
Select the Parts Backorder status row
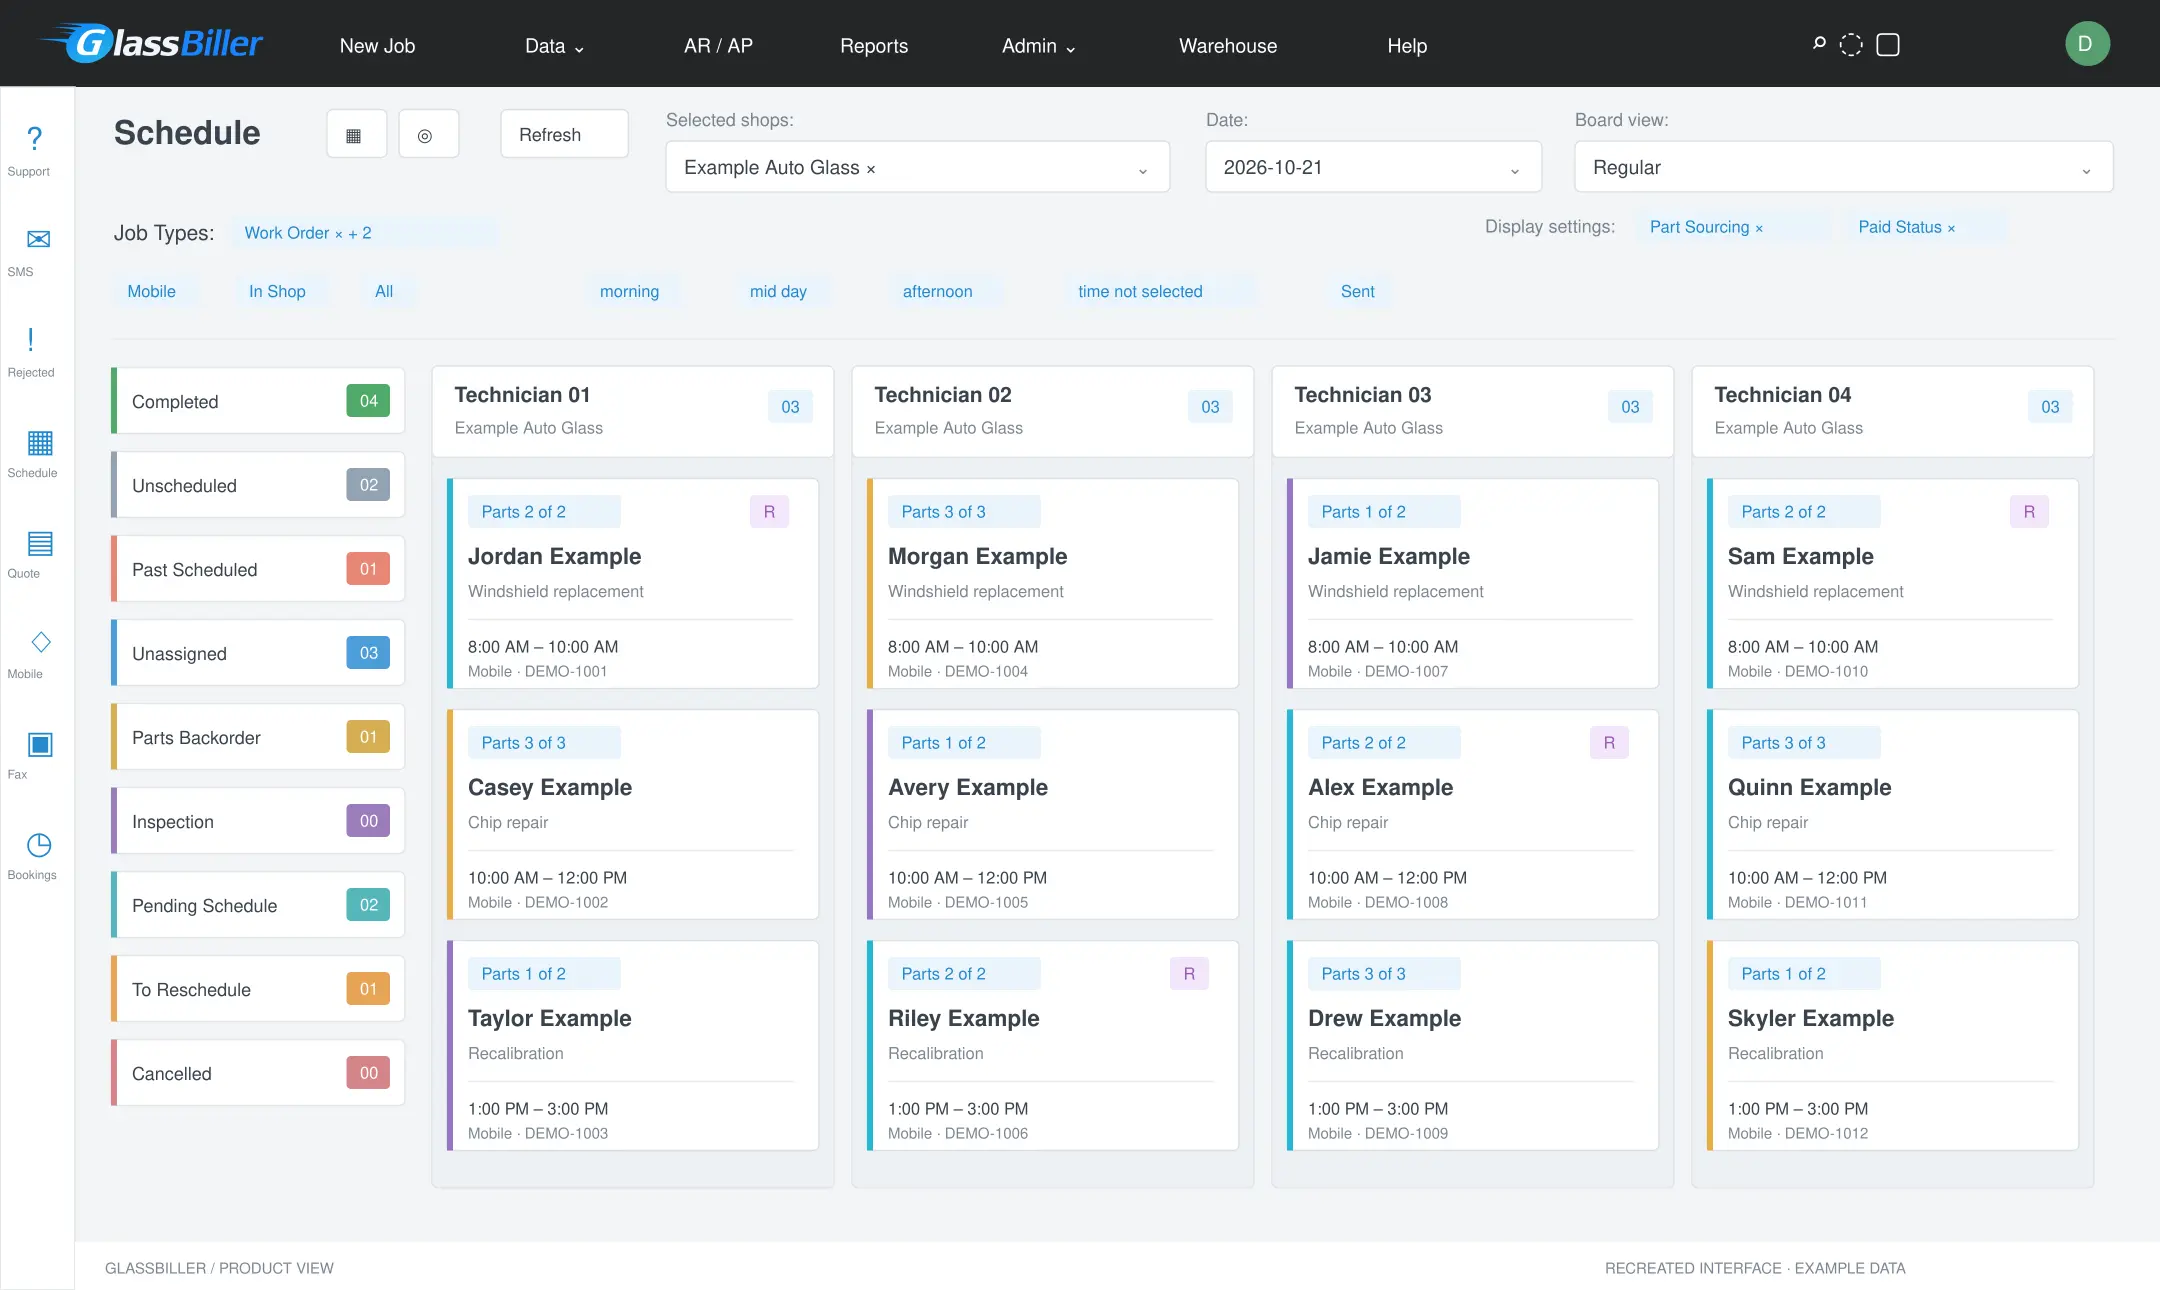coord(258,737)
